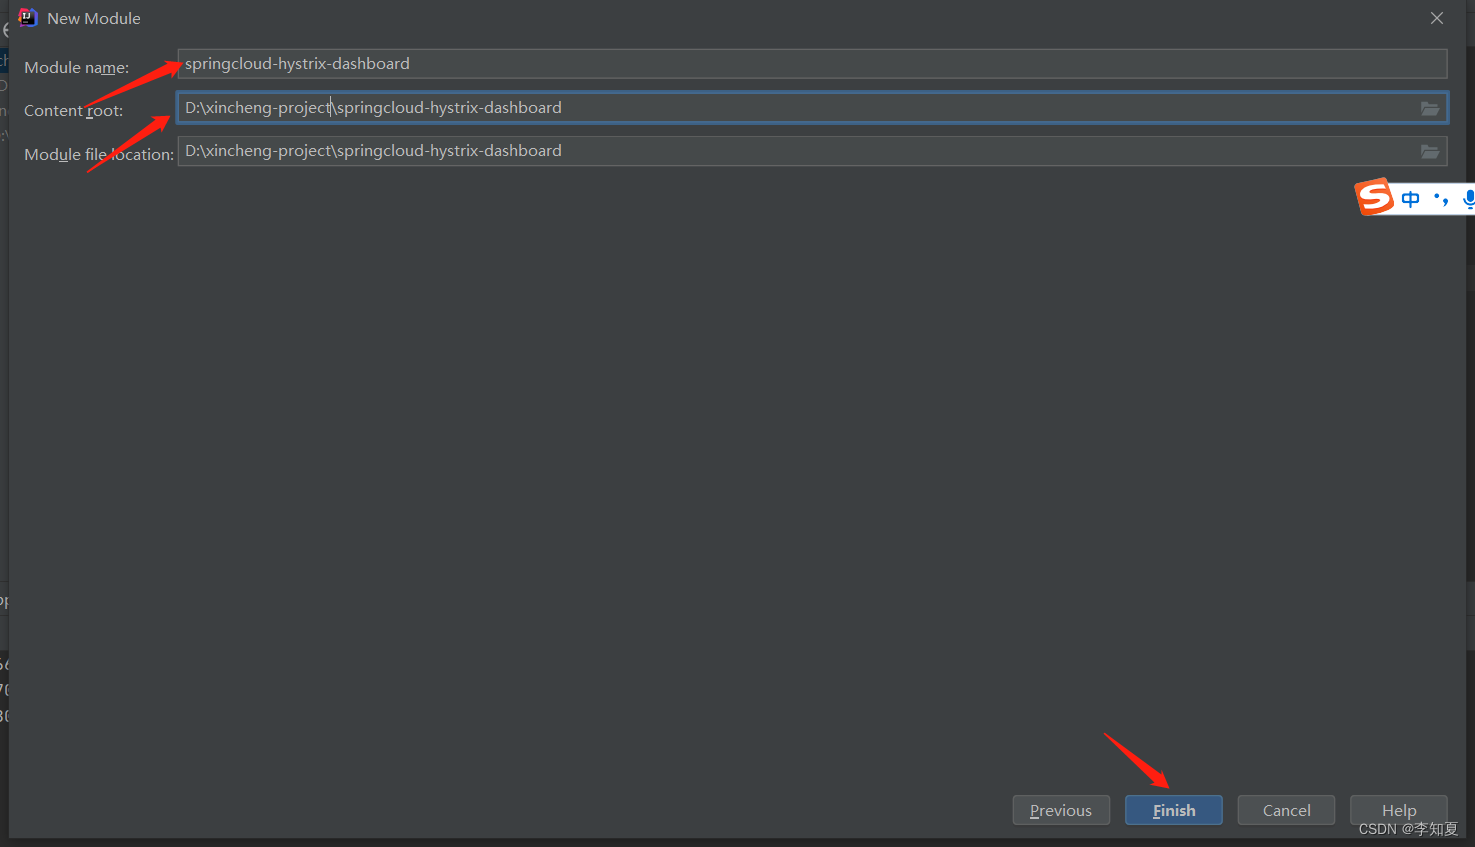
Task: Cancel the New Module dialog
Action: 1286,810
